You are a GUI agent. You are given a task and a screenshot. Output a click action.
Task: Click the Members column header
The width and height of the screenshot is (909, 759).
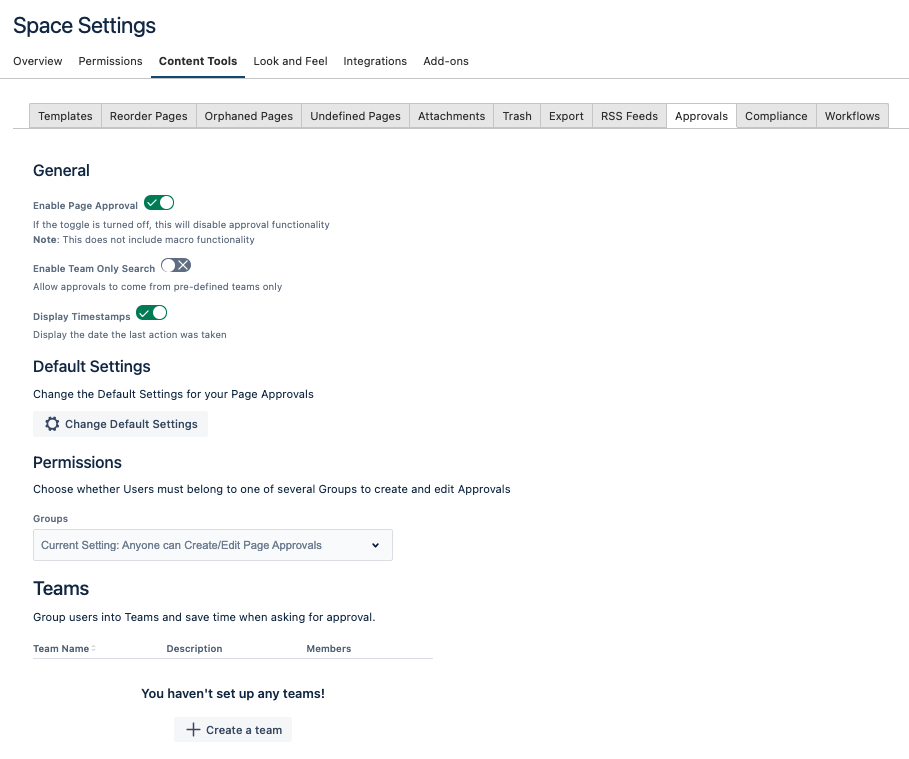click(329, 649)
